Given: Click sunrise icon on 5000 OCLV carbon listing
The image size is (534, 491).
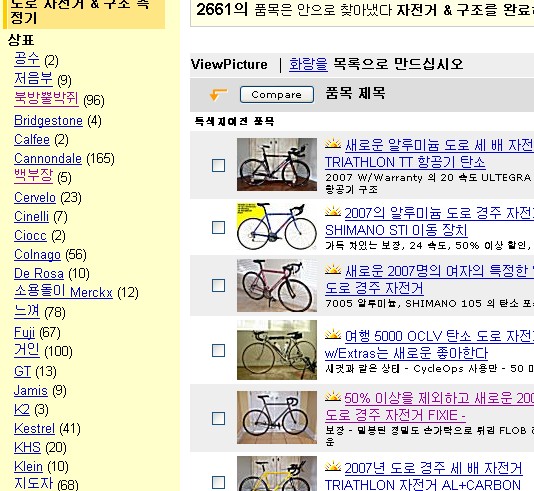Looking at the screenshot, I should coord(333,334).
